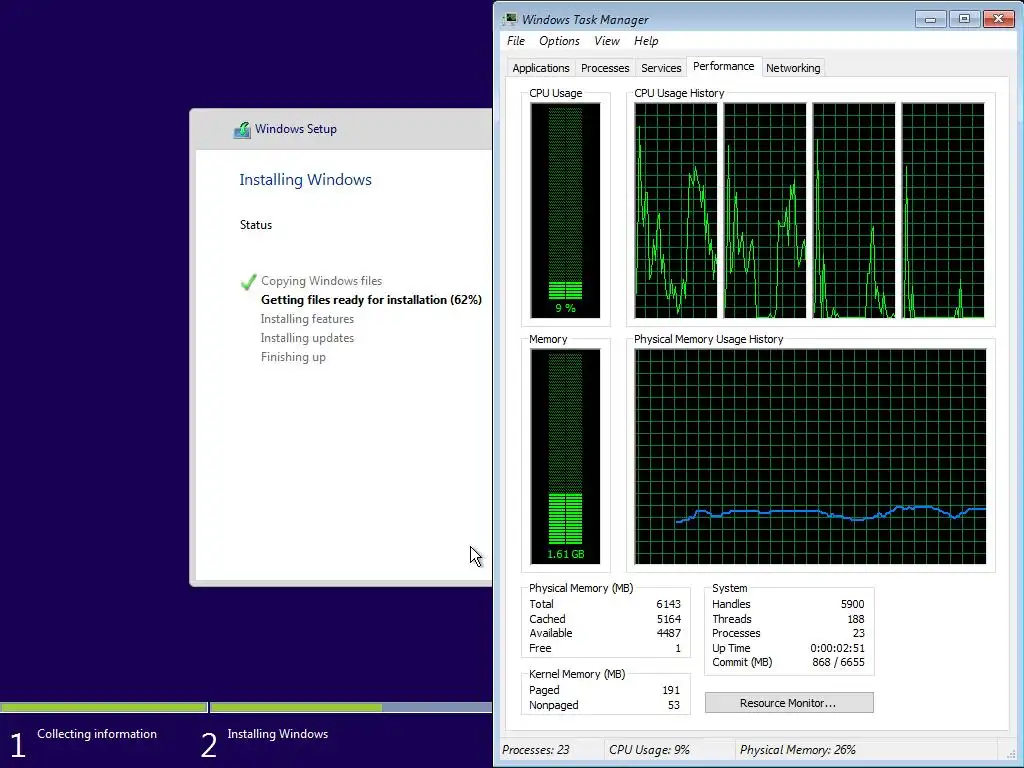Image resolution: width=1024 pixels, height=768 pixels.
Task: Switch to the Services tab
Action: pyautogui.click(x=661, y=68)
